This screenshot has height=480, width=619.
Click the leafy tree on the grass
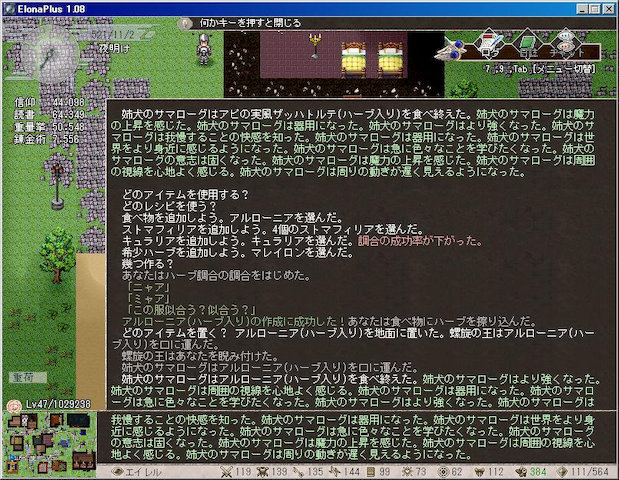(58, 256)
